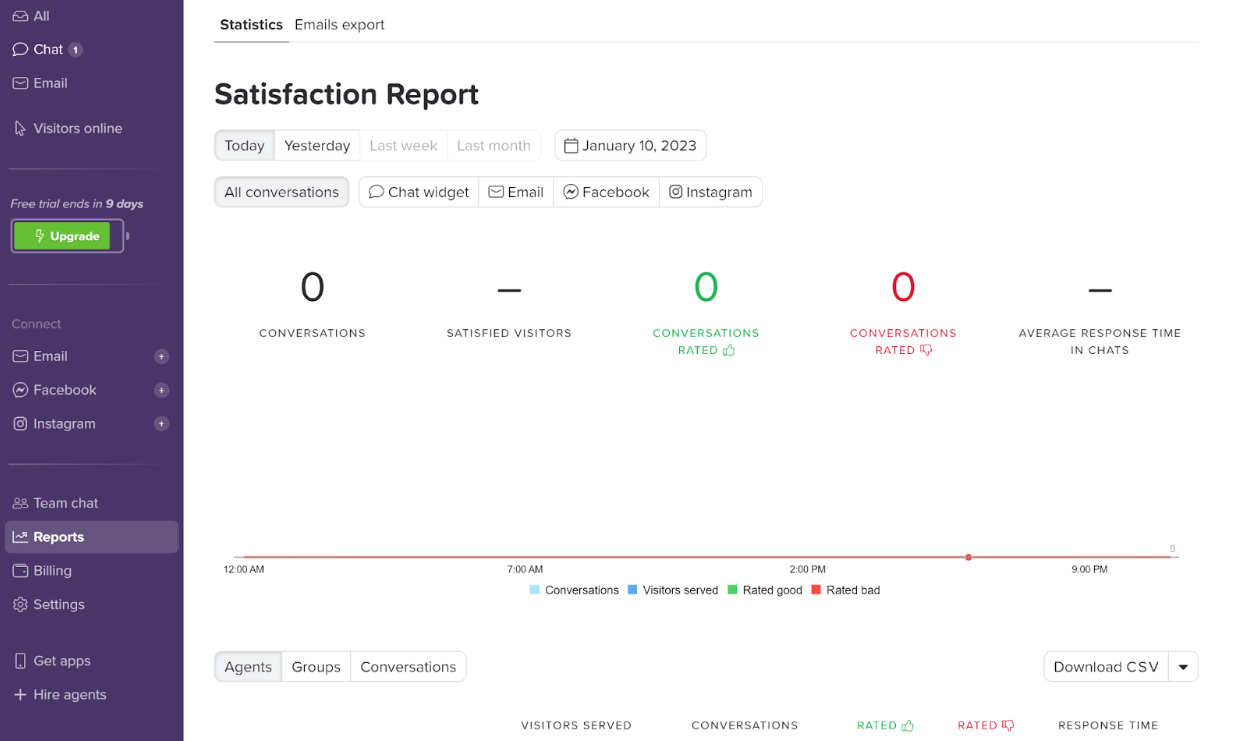
Task: Go to Visitors online
Action: 77,128
